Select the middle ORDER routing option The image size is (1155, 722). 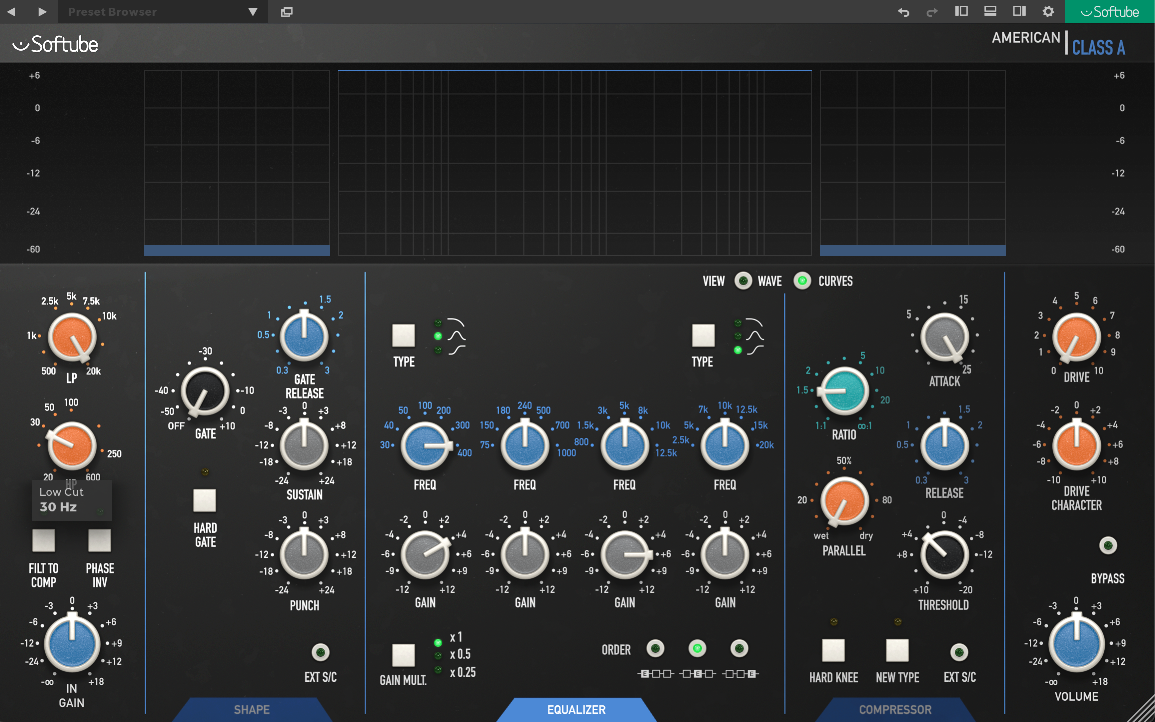tap(697, 649)
